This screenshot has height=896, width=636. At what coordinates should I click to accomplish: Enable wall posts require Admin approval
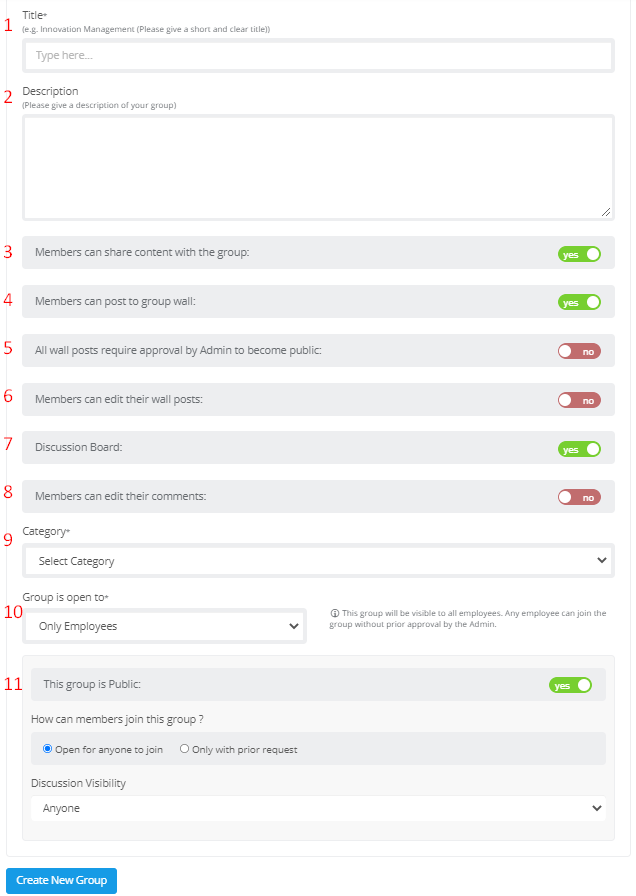[579, 351]
